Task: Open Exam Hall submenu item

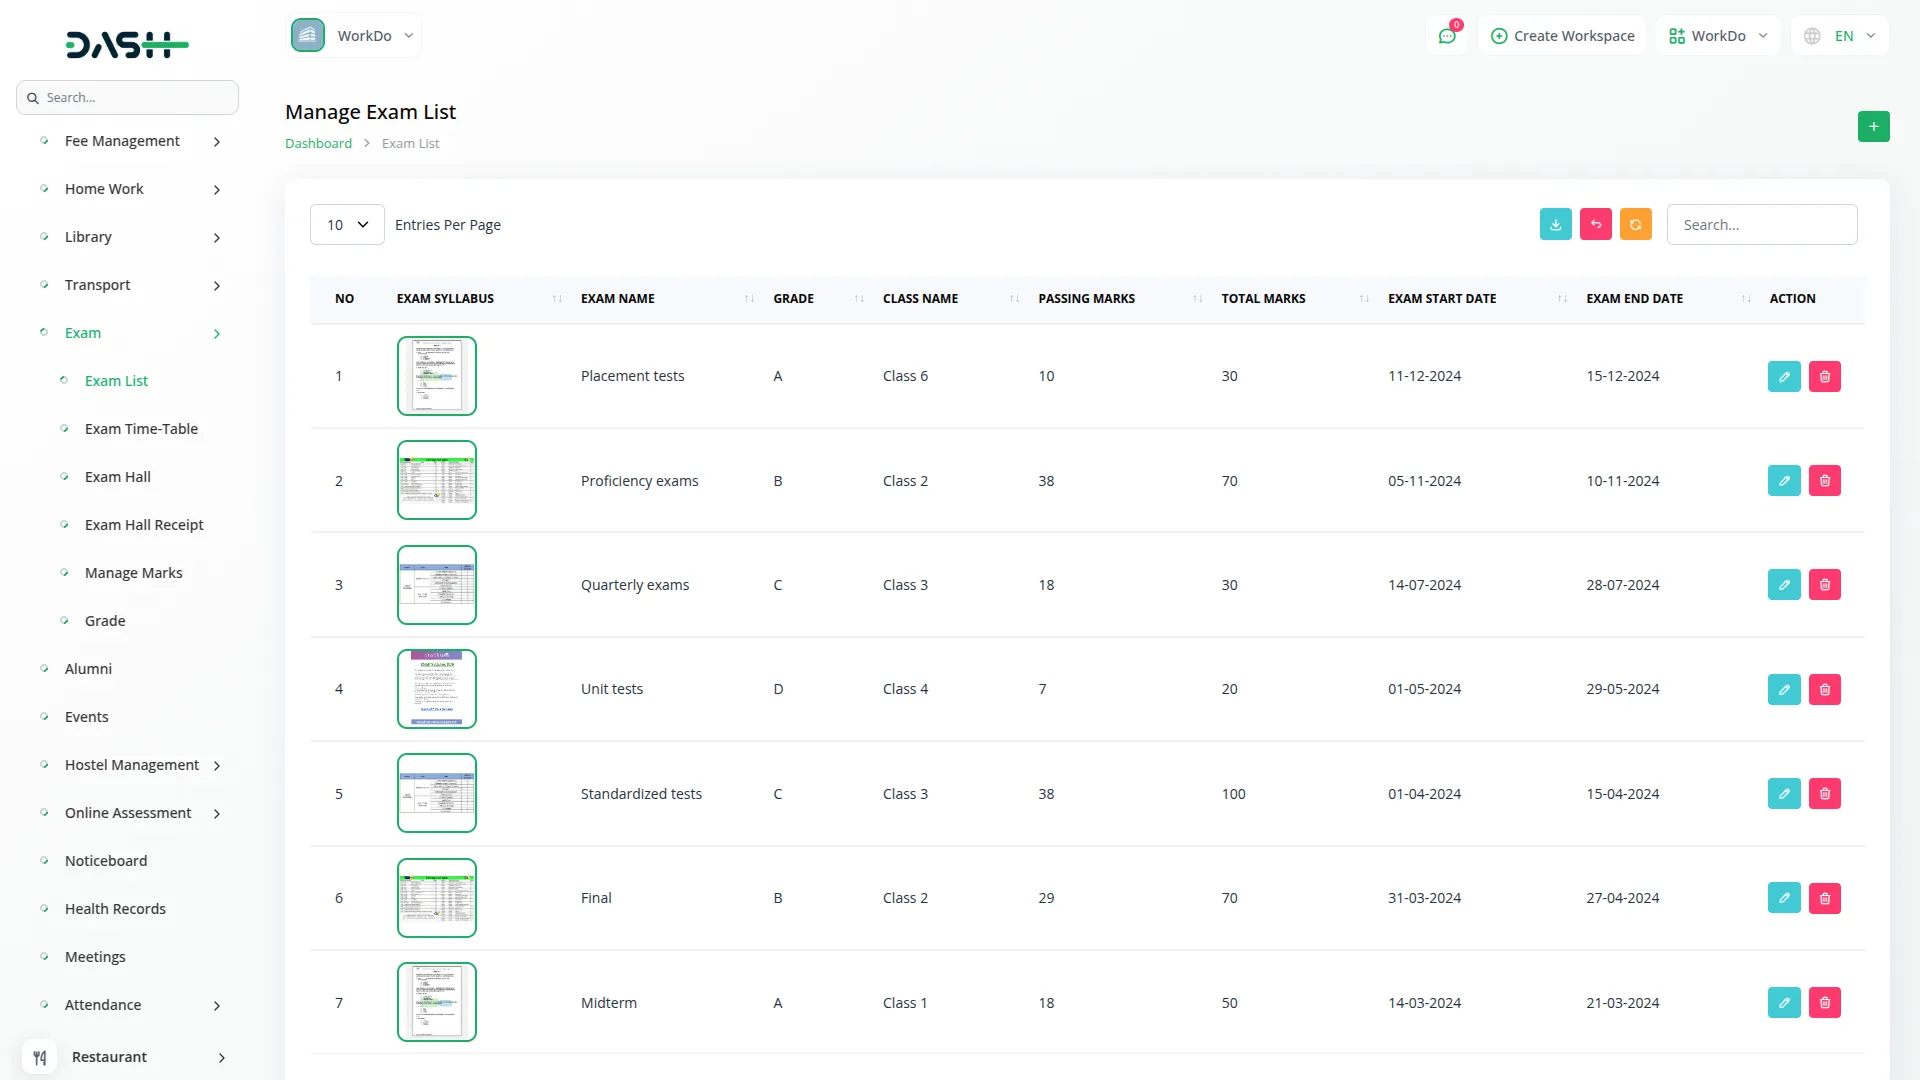Action: click(118, 477)
